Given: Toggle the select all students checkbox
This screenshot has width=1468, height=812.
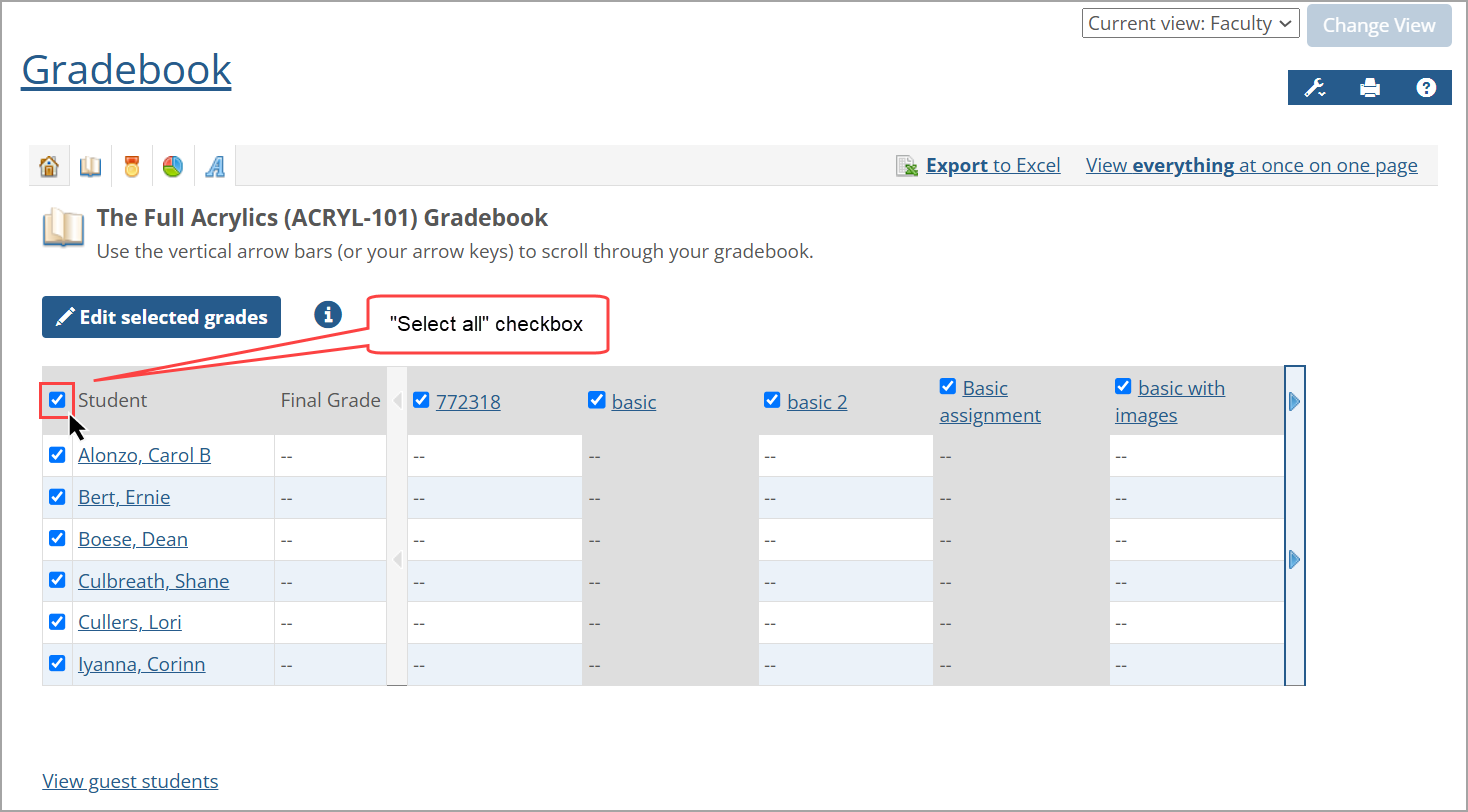Looking at the screenshot, I should tap(57, 400).
